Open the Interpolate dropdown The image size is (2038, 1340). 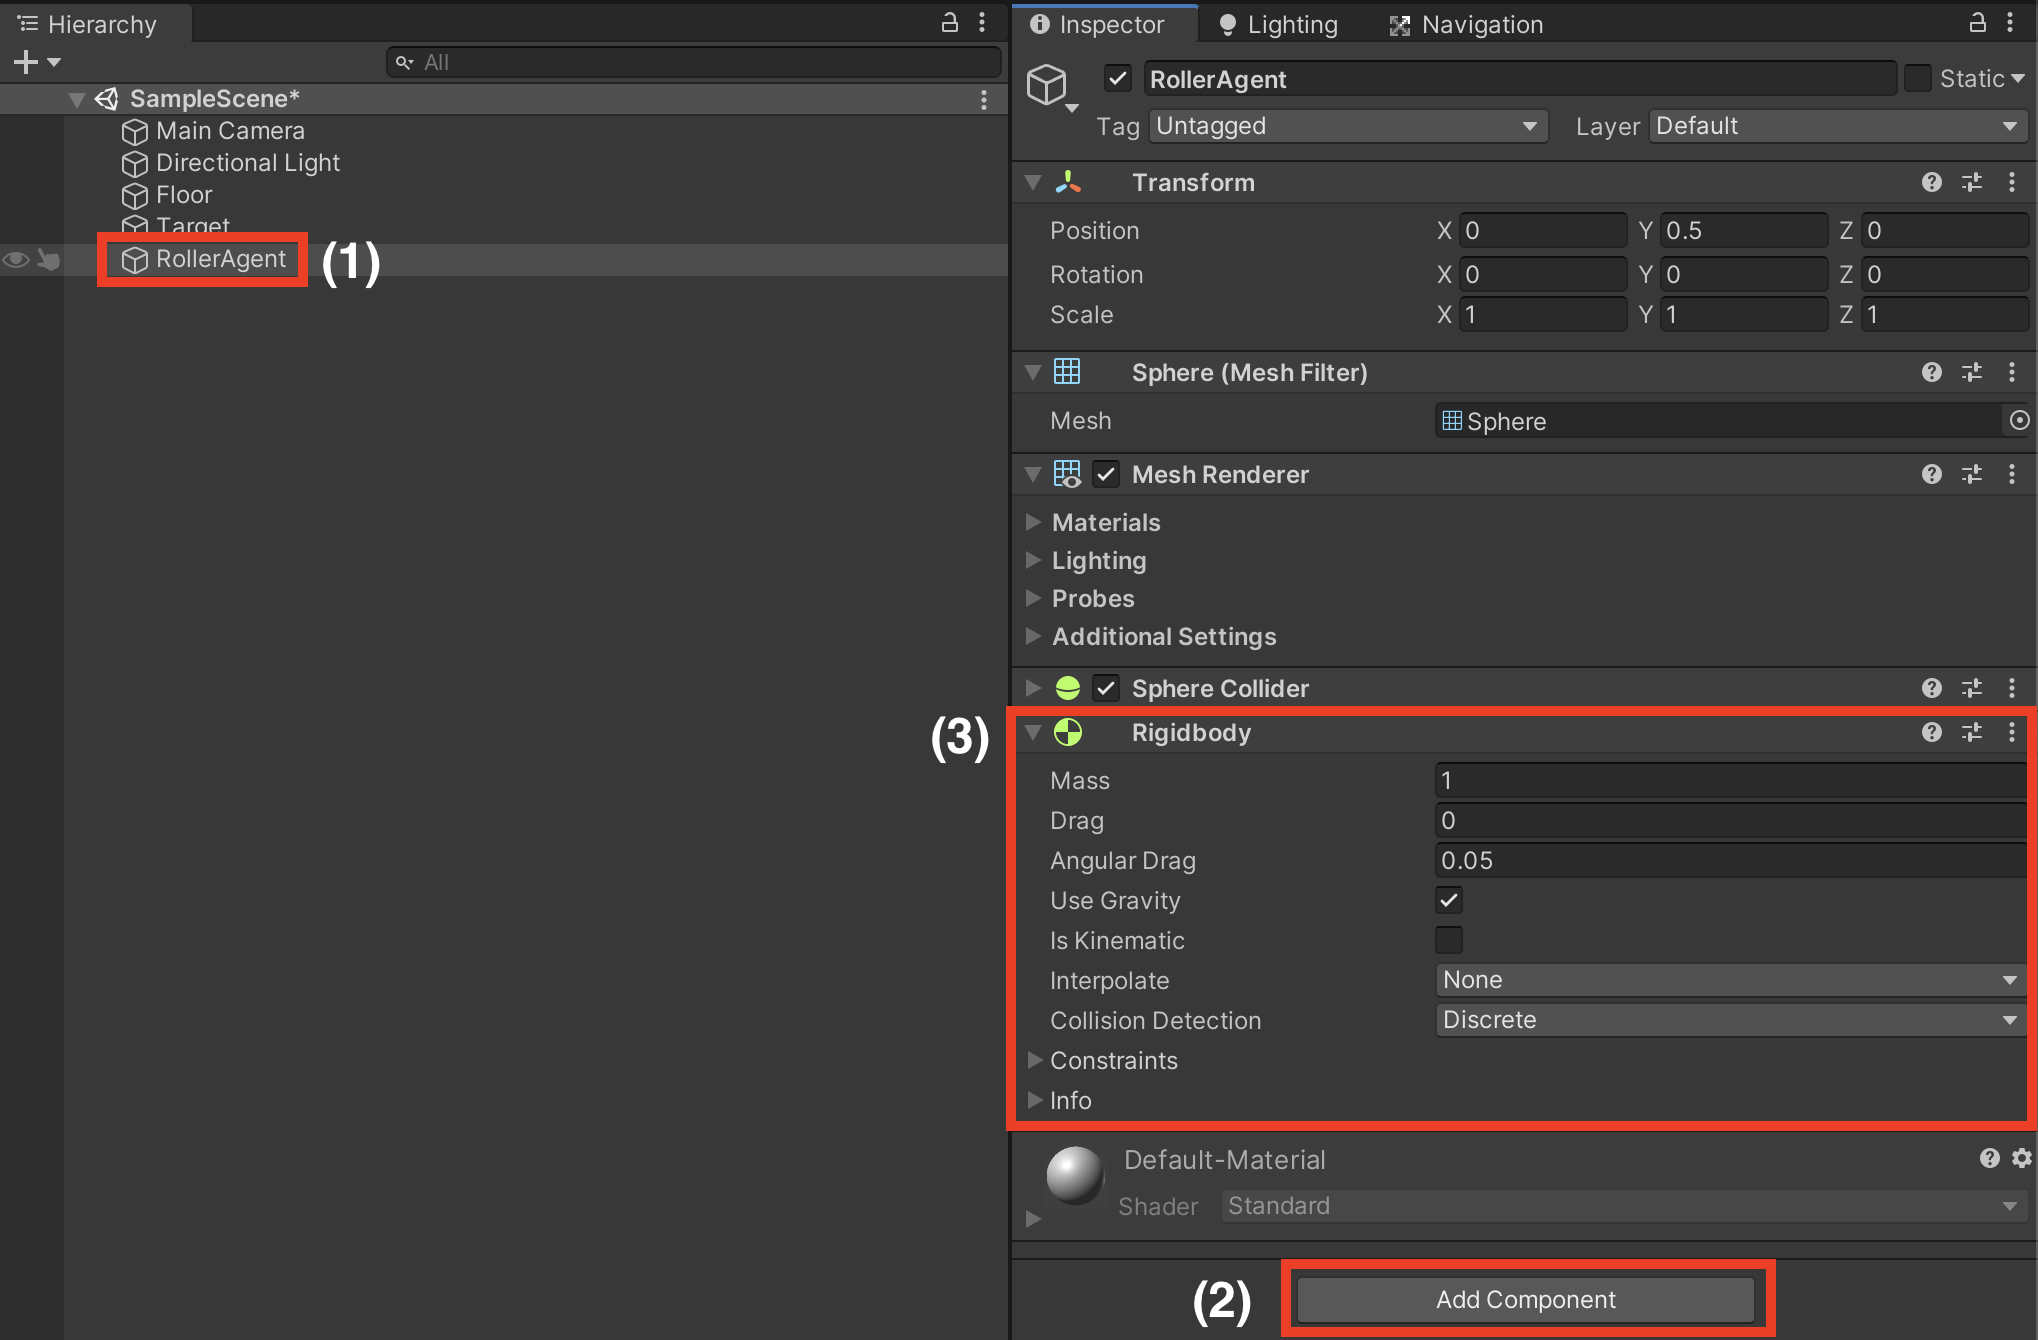pyautogui.click(x=1731, y=980)
